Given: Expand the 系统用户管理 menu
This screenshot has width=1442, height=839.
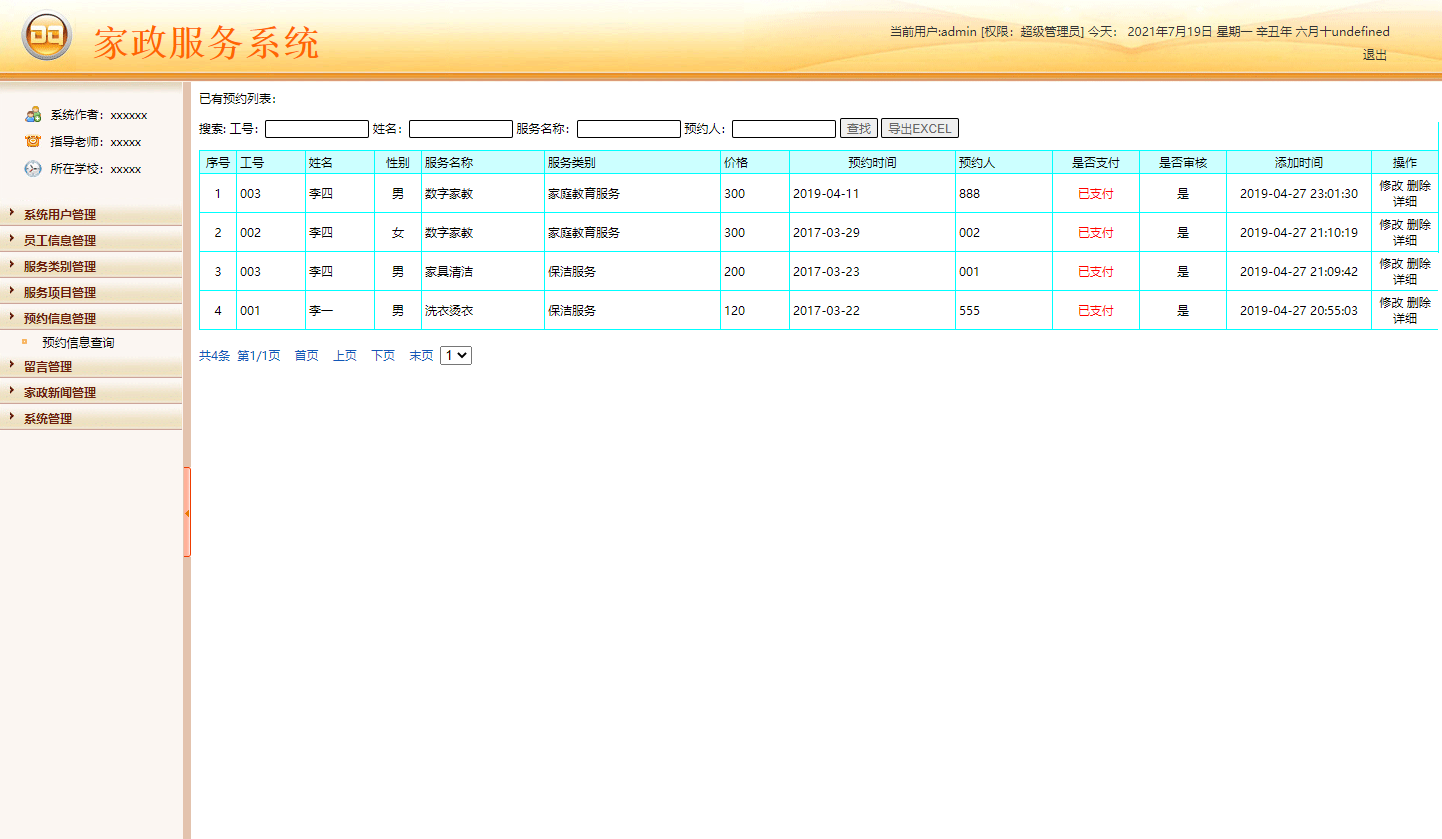Looking at the screenshot, I should 60,213.
